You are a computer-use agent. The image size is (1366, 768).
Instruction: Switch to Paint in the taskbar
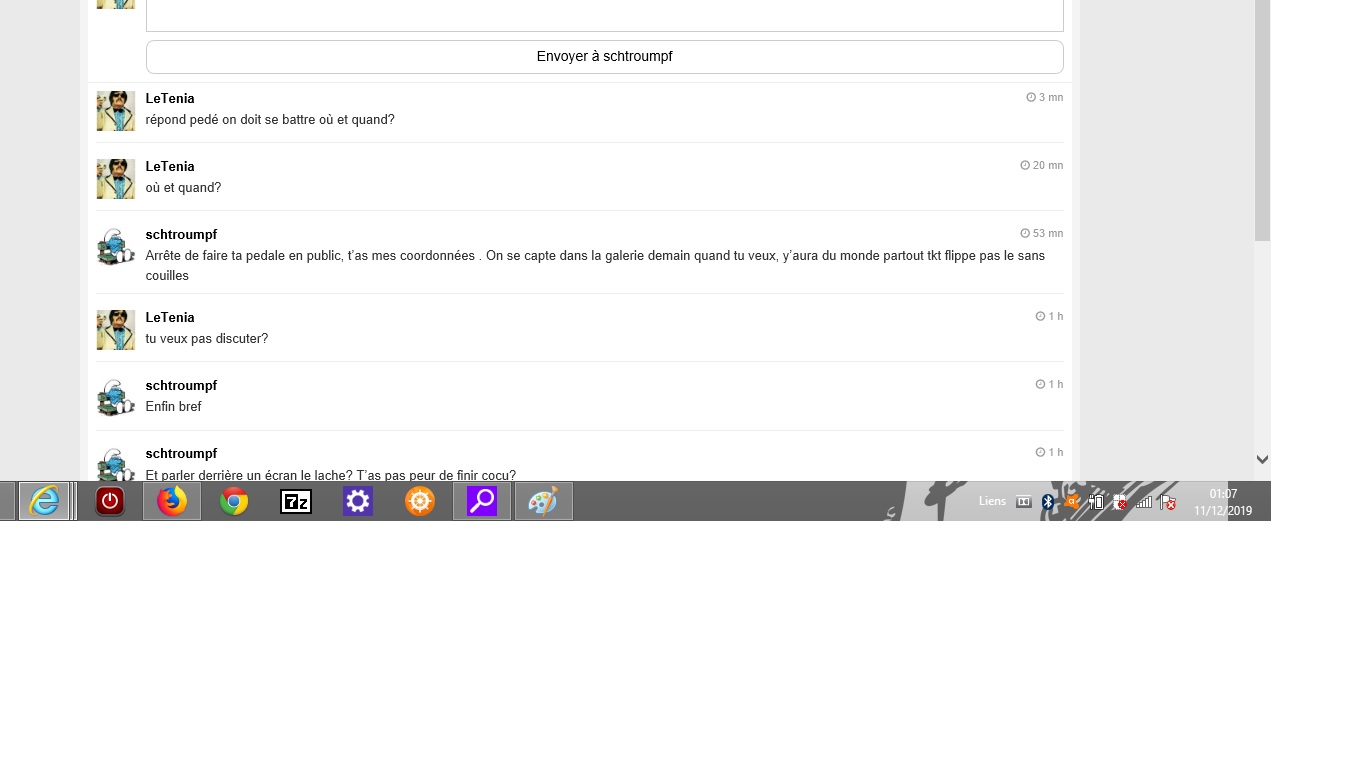click(x=543, y=501)
